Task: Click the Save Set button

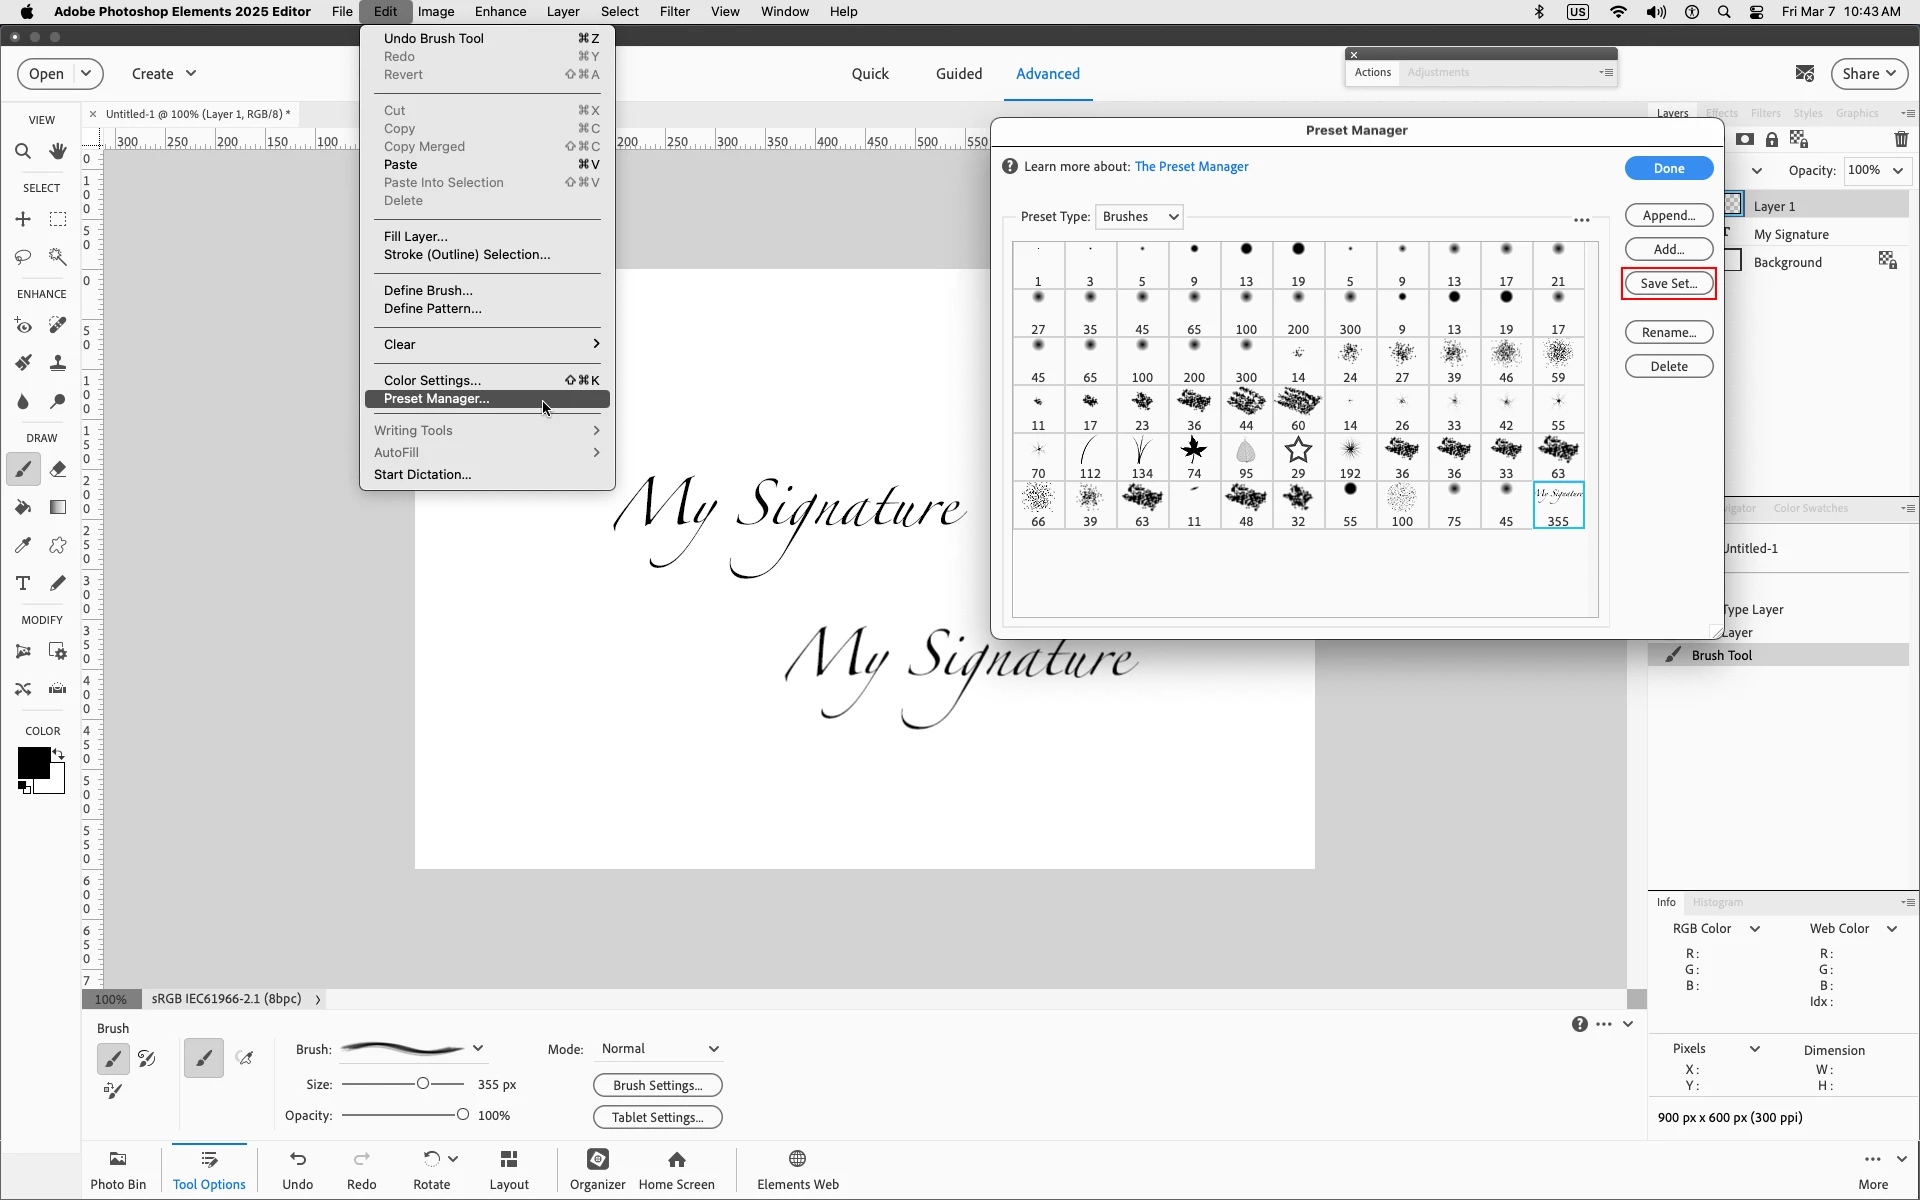Action: tap(1668, 283)
